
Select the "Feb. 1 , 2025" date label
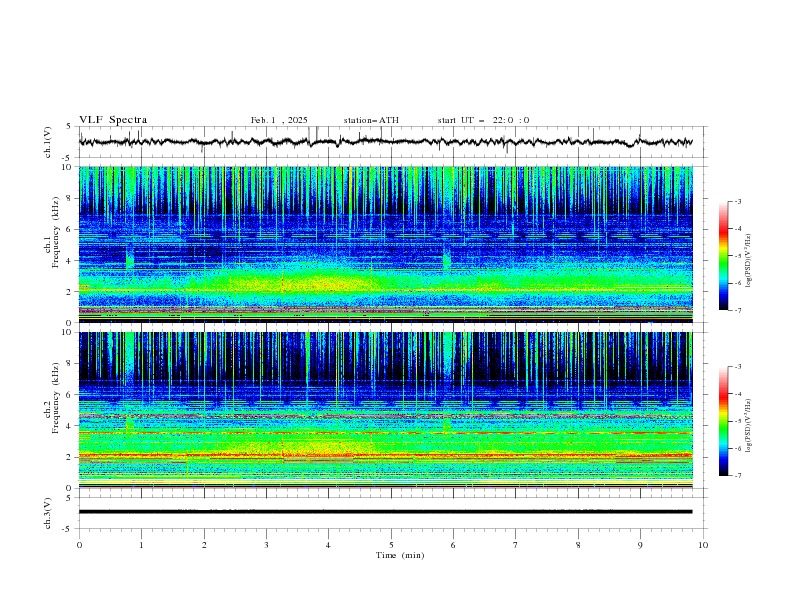(279, 120)
